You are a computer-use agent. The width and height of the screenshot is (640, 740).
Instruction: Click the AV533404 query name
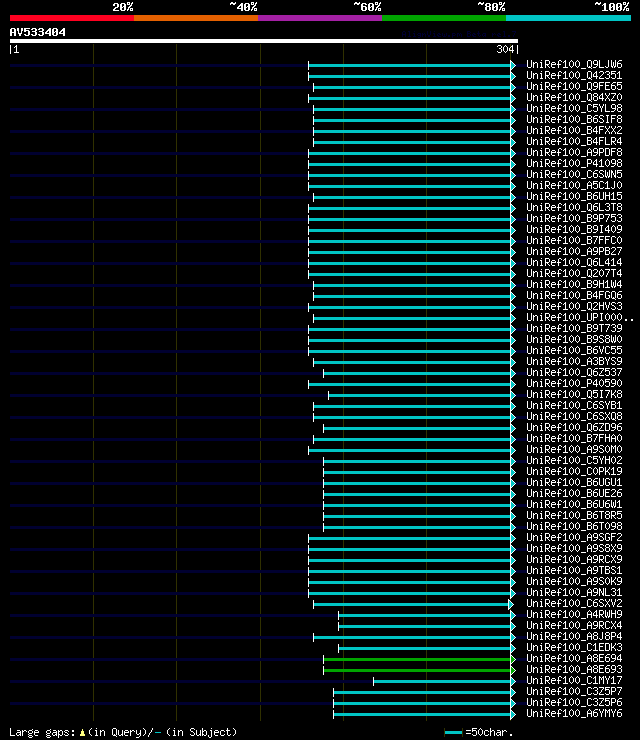38,32
